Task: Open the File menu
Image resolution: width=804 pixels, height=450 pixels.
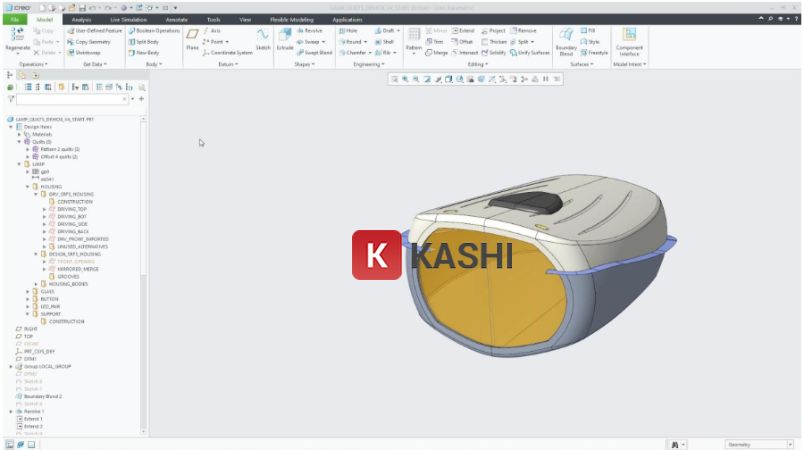Action: 15,19
